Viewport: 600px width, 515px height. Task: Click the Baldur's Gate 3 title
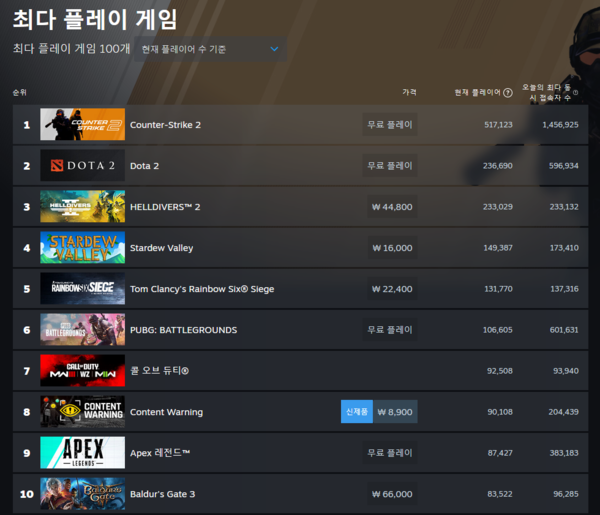coord(163,494)
